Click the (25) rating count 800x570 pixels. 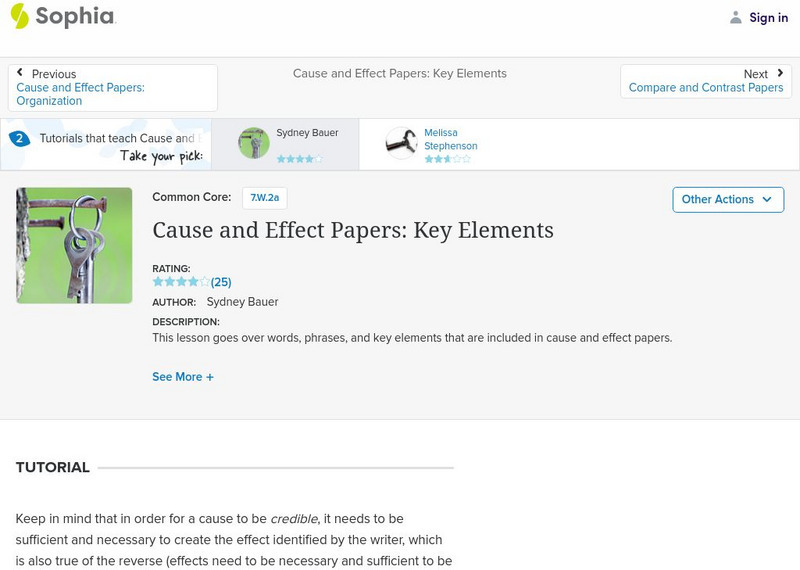tap(221, 282)
